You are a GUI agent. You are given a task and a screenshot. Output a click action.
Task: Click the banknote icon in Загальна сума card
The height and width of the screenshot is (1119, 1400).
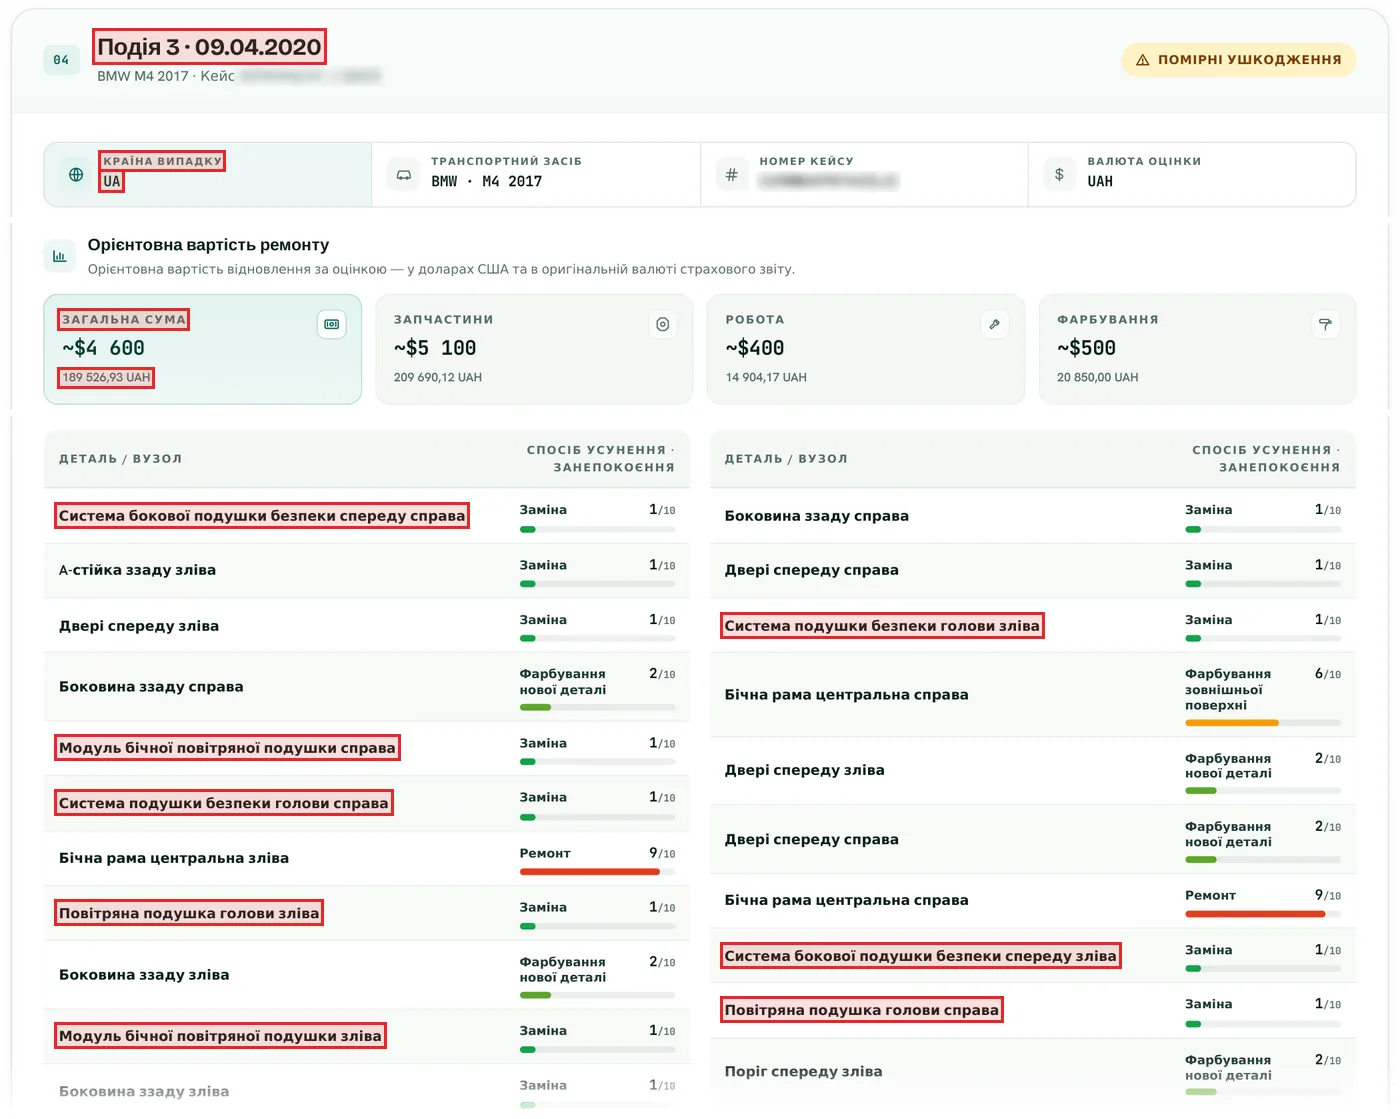(332, 324)
